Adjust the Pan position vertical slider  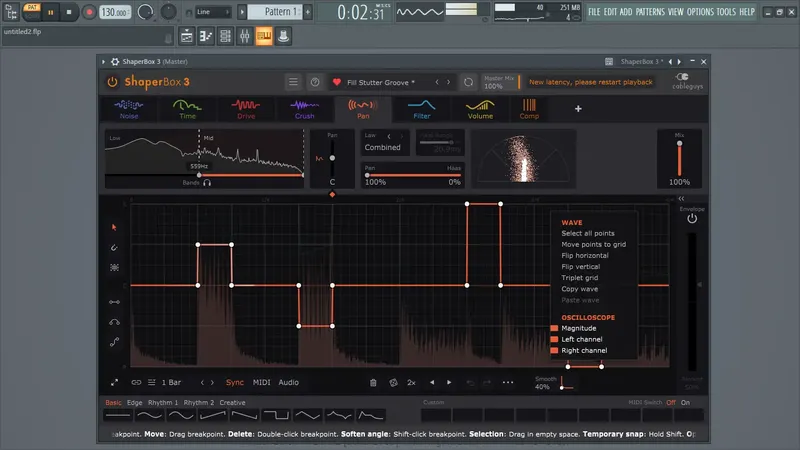click(x=332, y=158)
